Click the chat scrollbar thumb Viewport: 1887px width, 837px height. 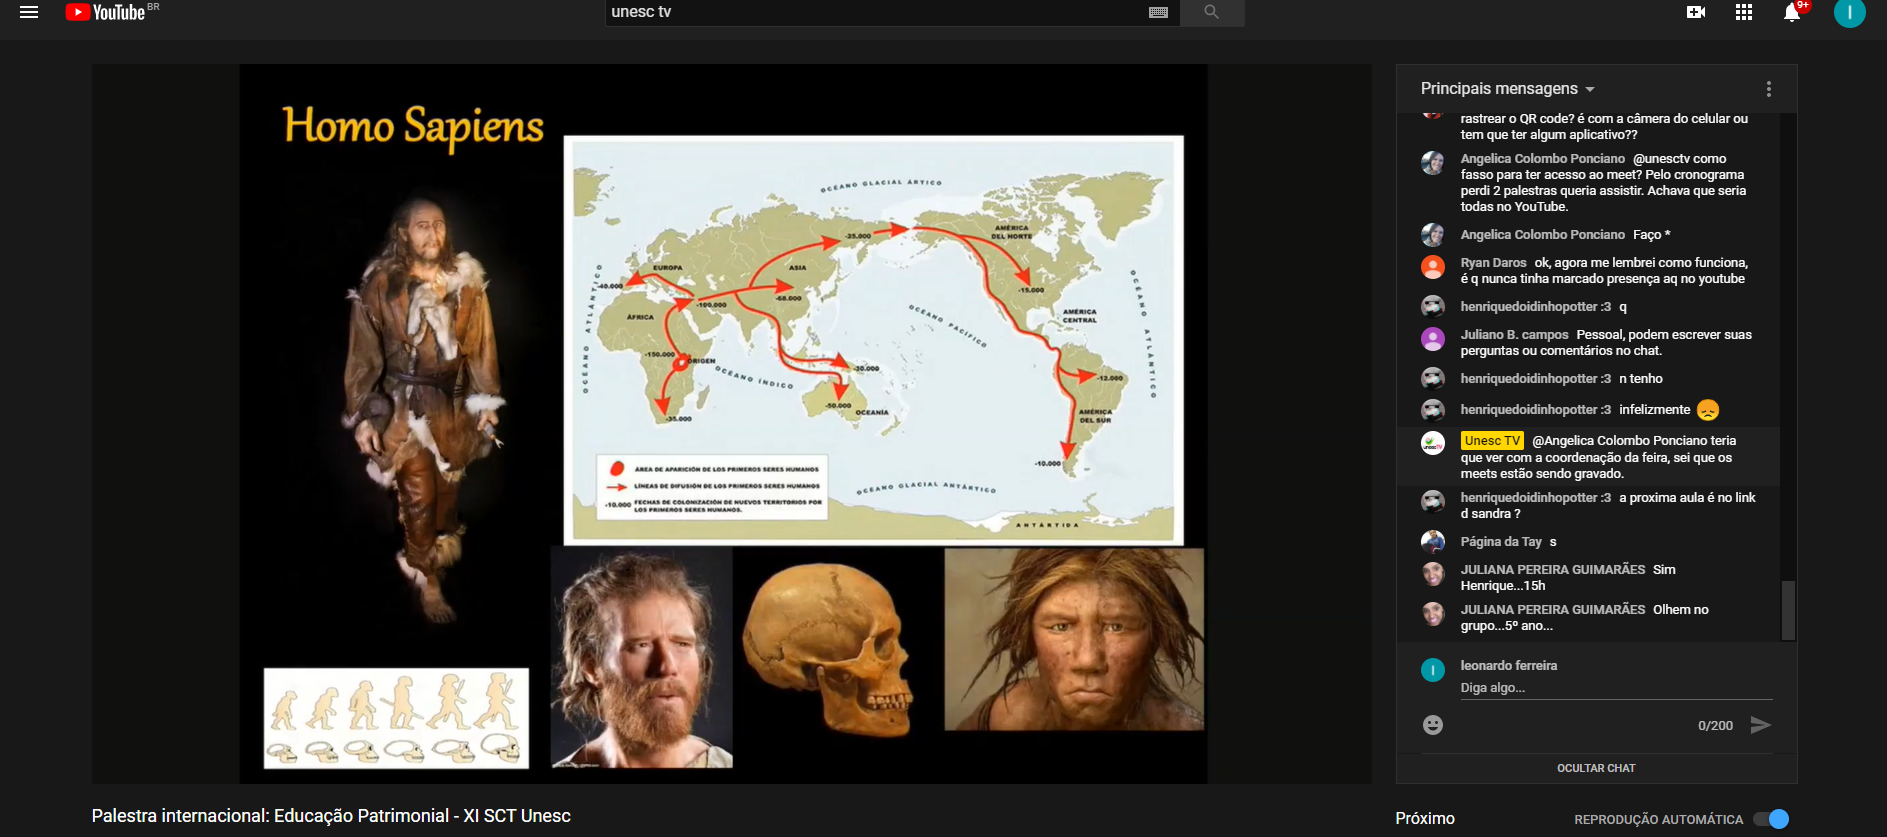[x=1788, y=609]
